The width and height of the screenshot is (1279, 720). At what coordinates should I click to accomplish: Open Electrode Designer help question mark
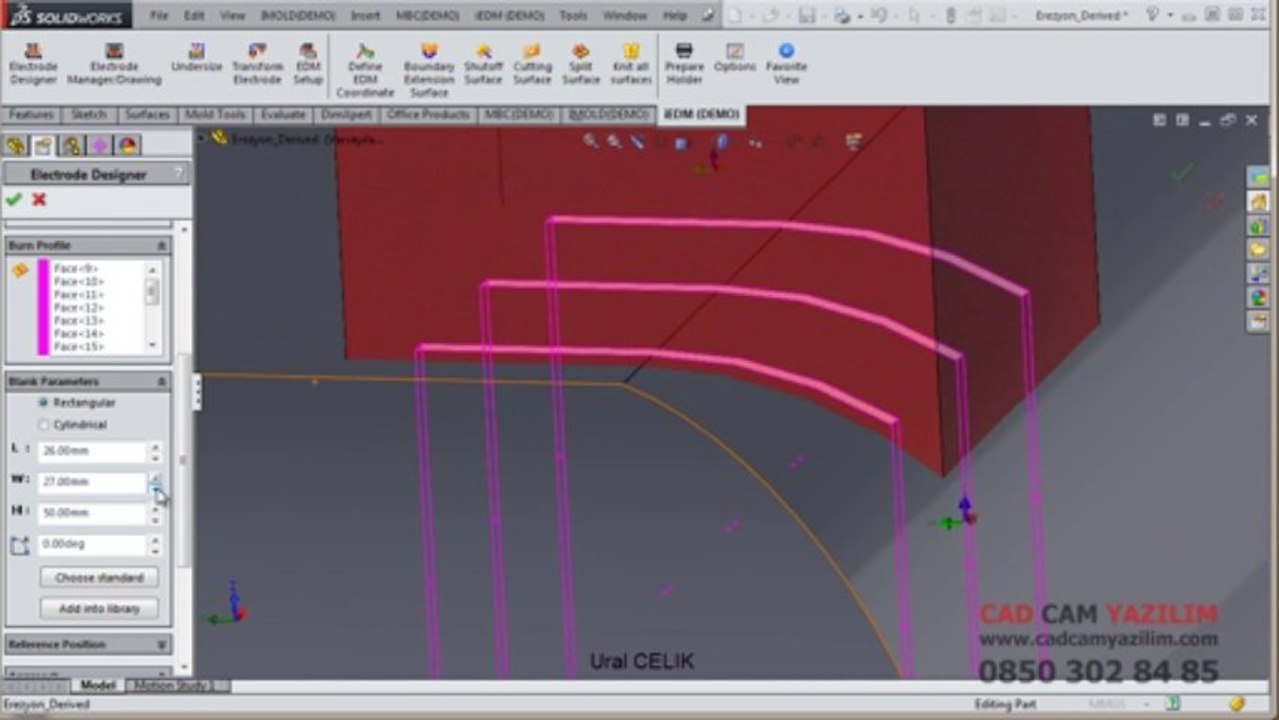[180, 174]
